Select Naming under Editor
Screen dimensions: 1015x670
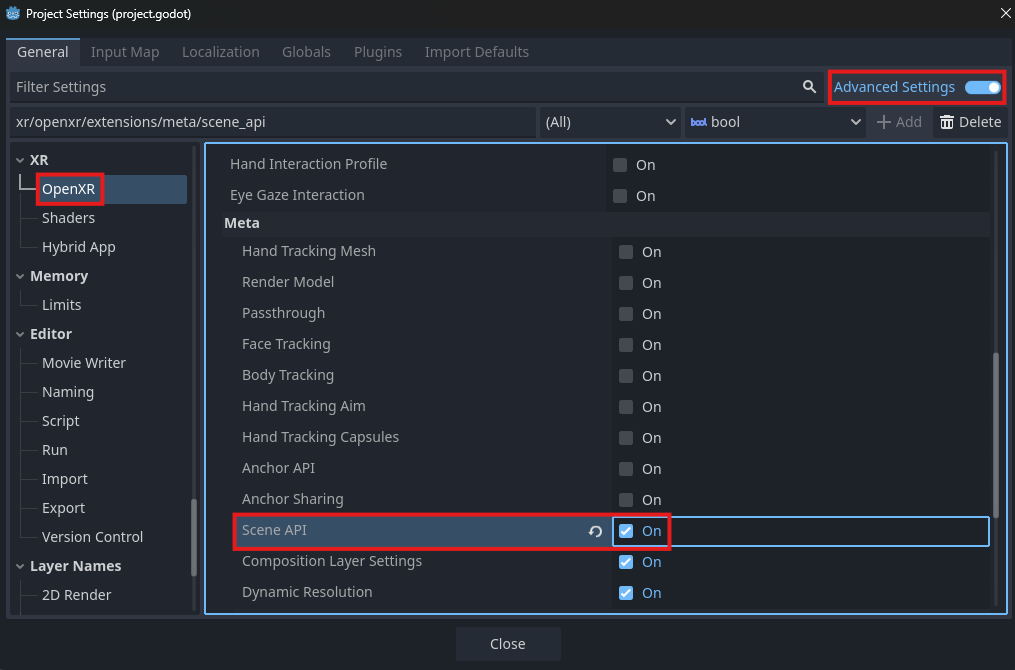tap(68, 392)
